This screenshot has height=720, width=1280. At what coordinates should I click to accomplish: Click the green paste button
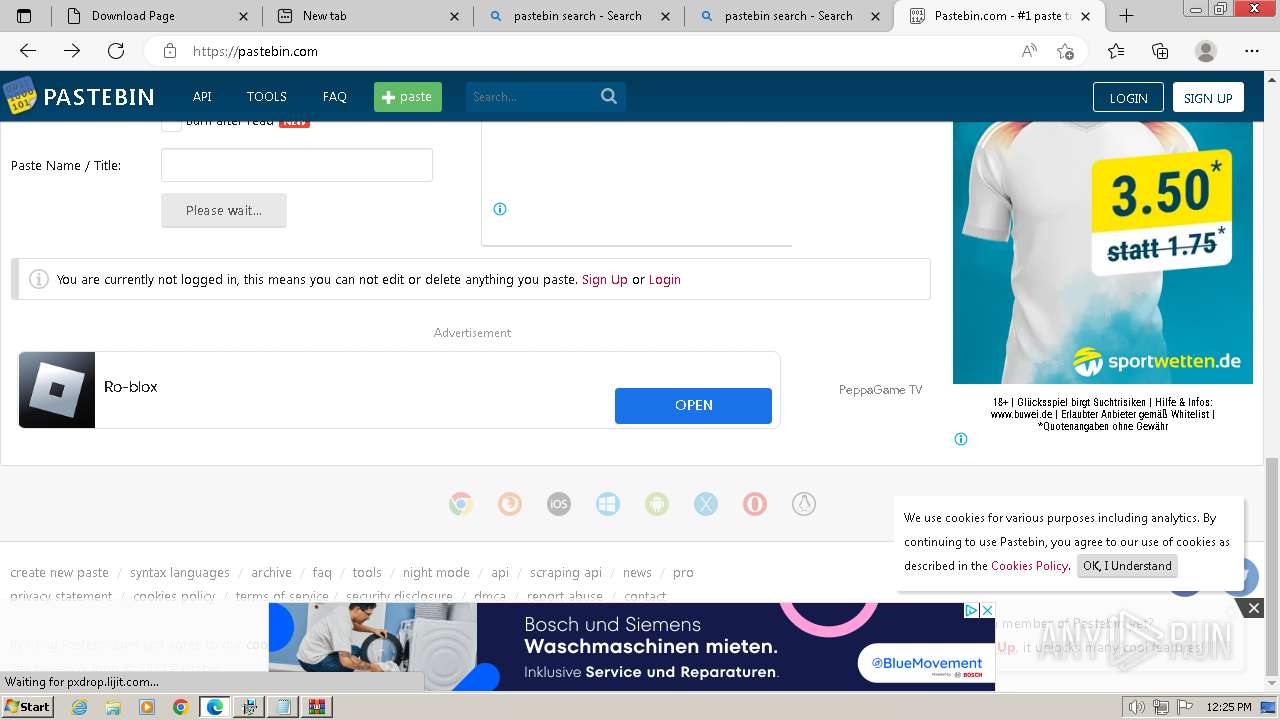(x=408, y=96)
